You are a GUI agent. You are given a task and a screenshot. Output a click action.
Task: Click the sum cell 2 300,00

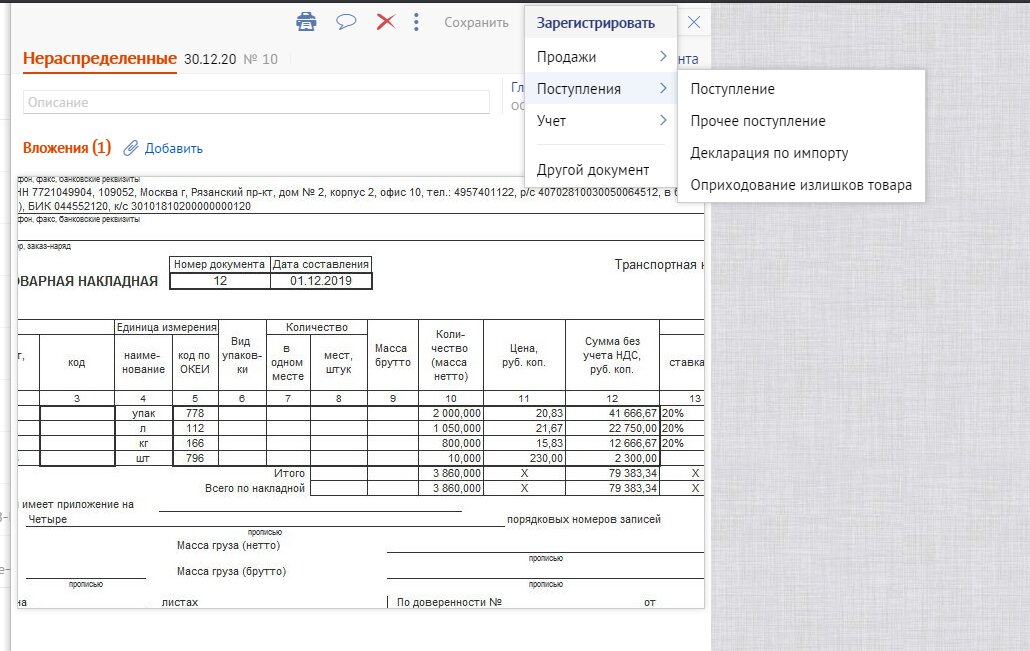[612, 459]
